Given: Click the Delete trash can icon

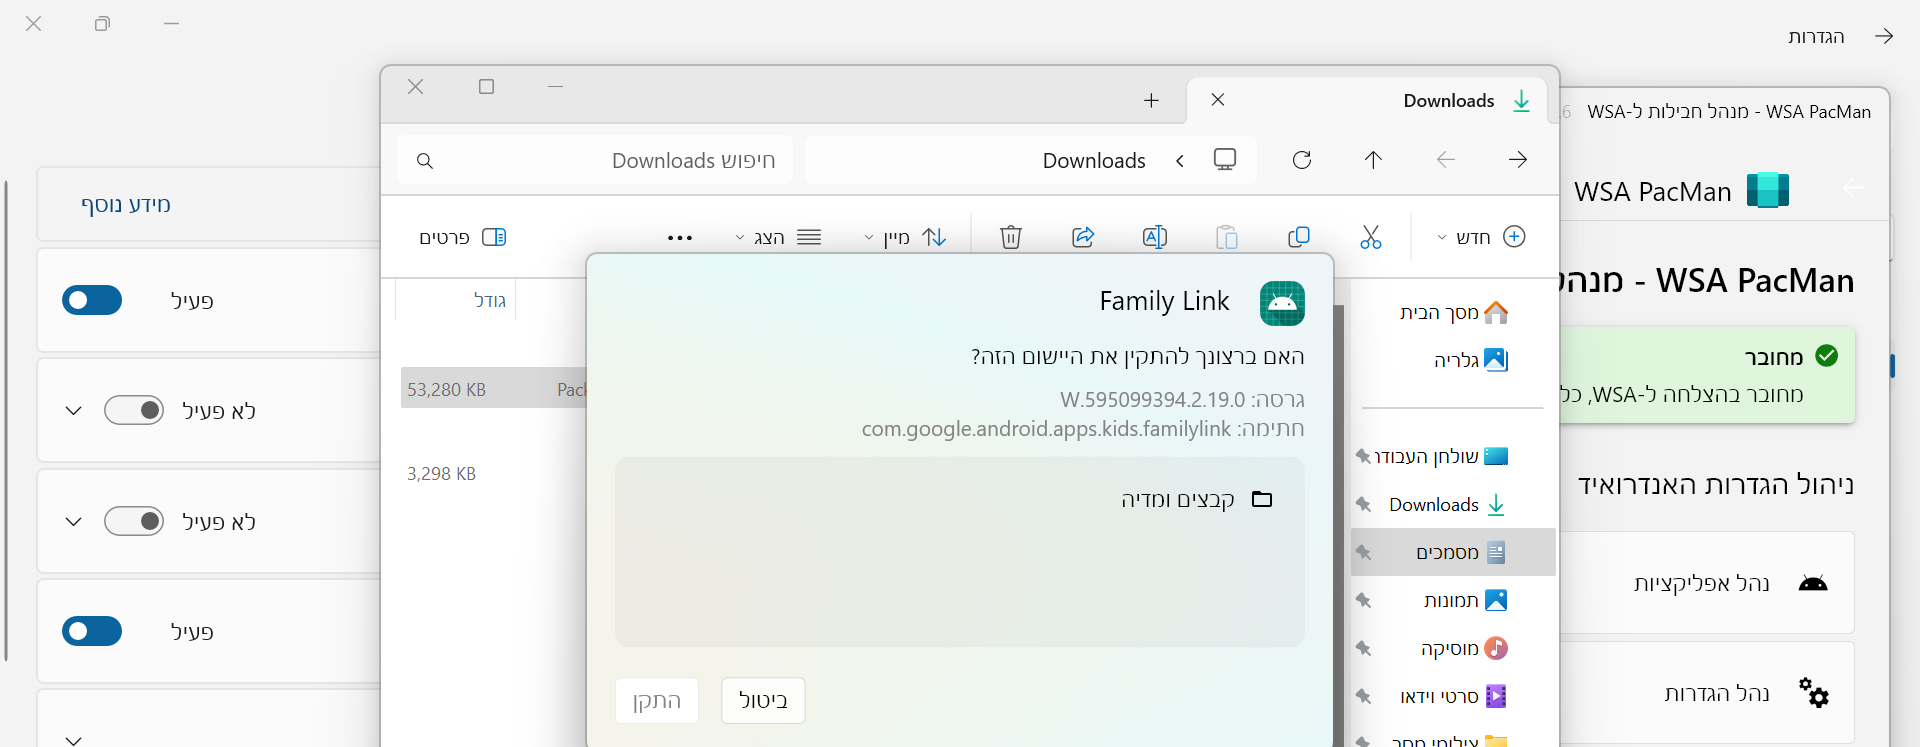Looking at the screenshot, I should click(1011, 237).
